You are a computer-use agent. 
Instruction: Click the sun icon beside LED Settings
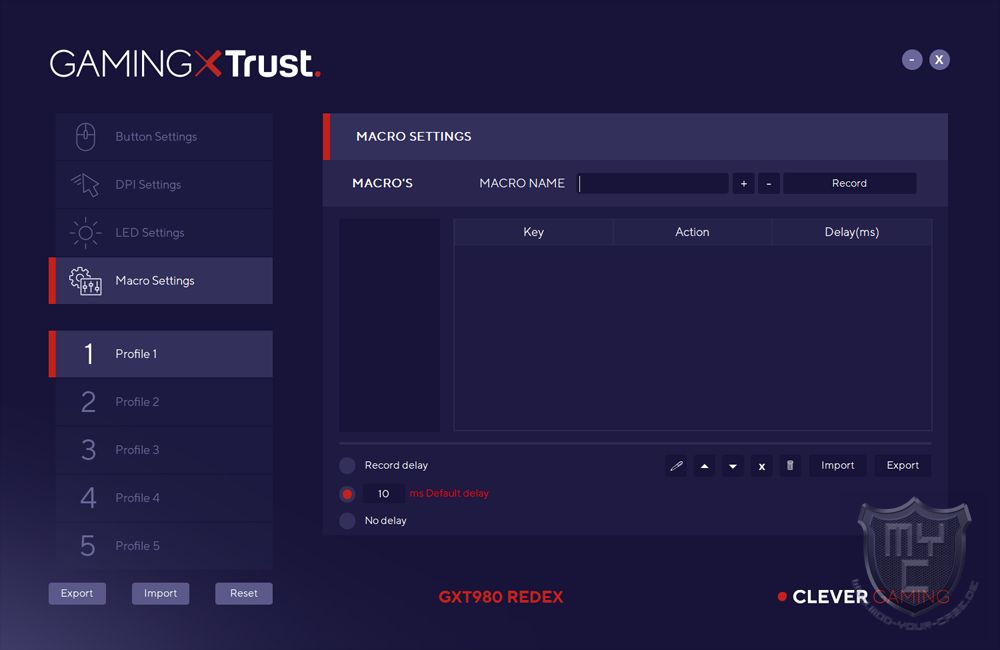point(85,233)
